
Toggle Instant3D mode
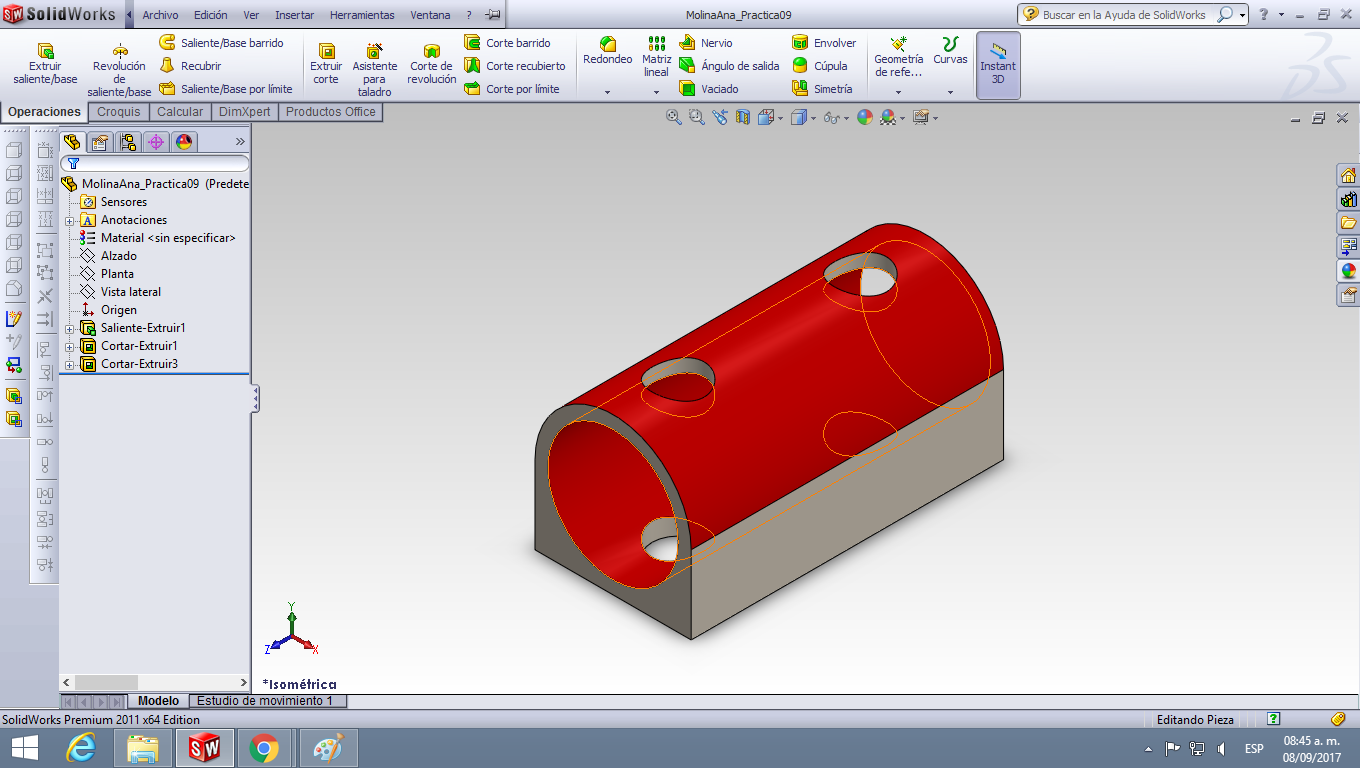coord(997,65)
